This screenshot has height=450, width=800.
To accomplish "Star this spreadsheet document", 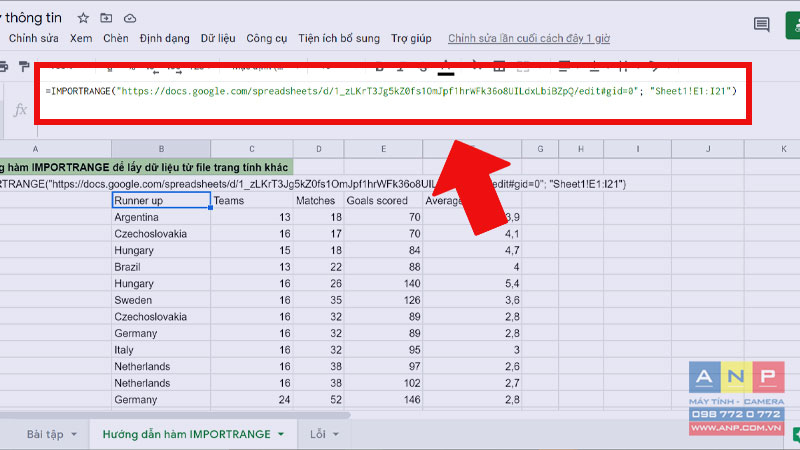I will coord(83,18).
